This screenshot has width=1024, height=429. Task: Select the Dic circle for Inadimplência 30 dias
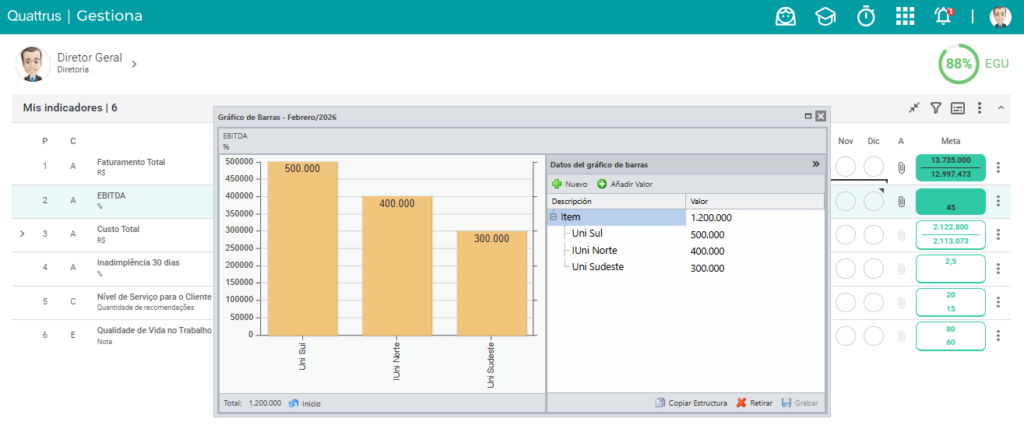click(874, 268)
